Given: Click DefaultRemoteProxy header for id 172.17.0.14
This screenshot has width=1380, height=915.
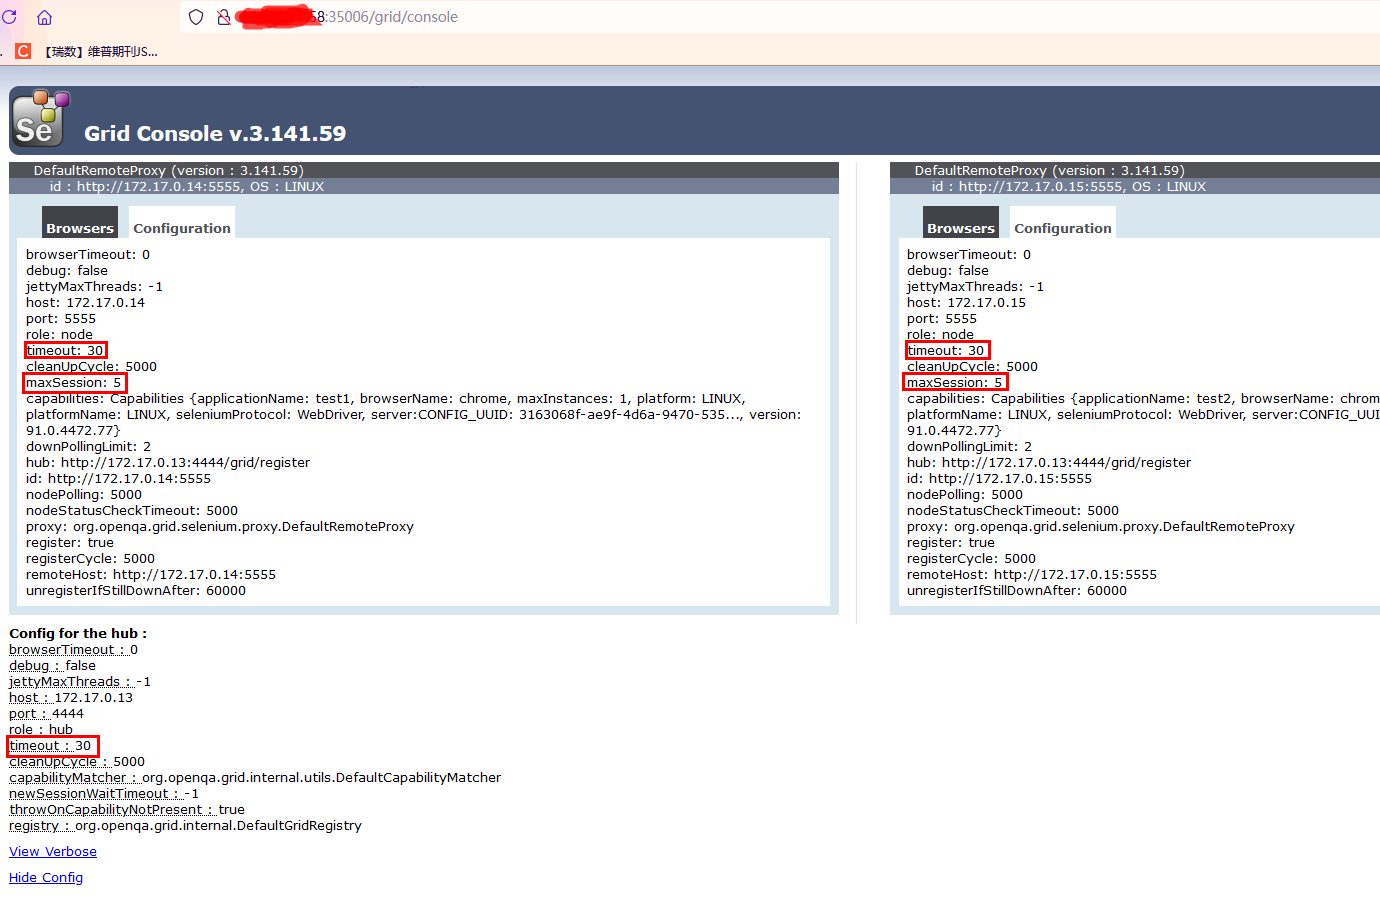Looking at the screenshot, I should point(424,171).
